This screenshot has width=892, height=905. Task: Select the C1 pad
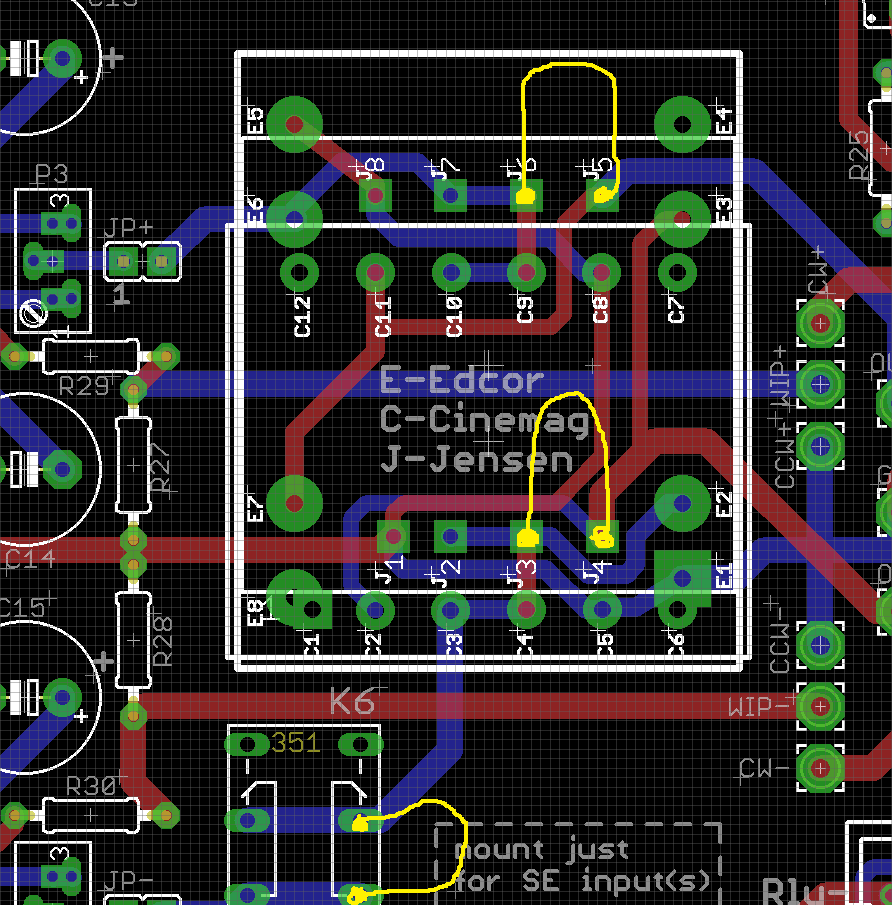tap(312, 609)
